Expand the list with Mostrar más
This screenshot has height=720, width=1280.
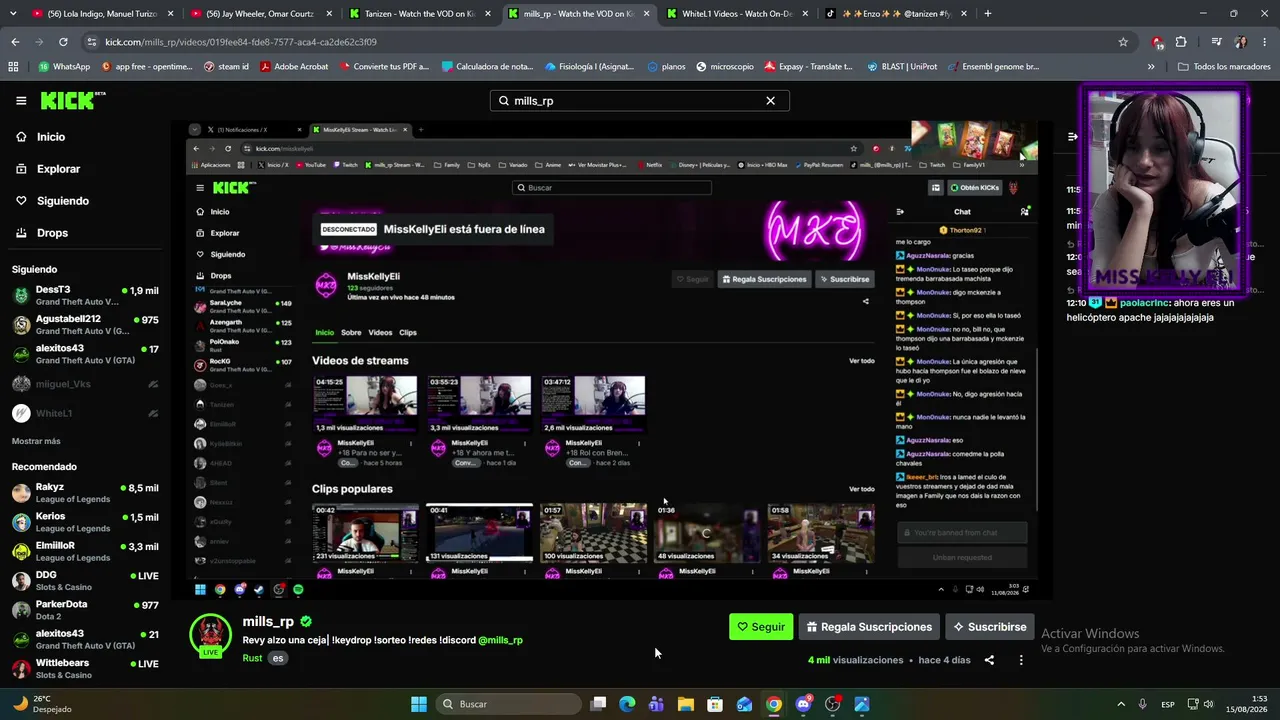[x=36, y=441]
